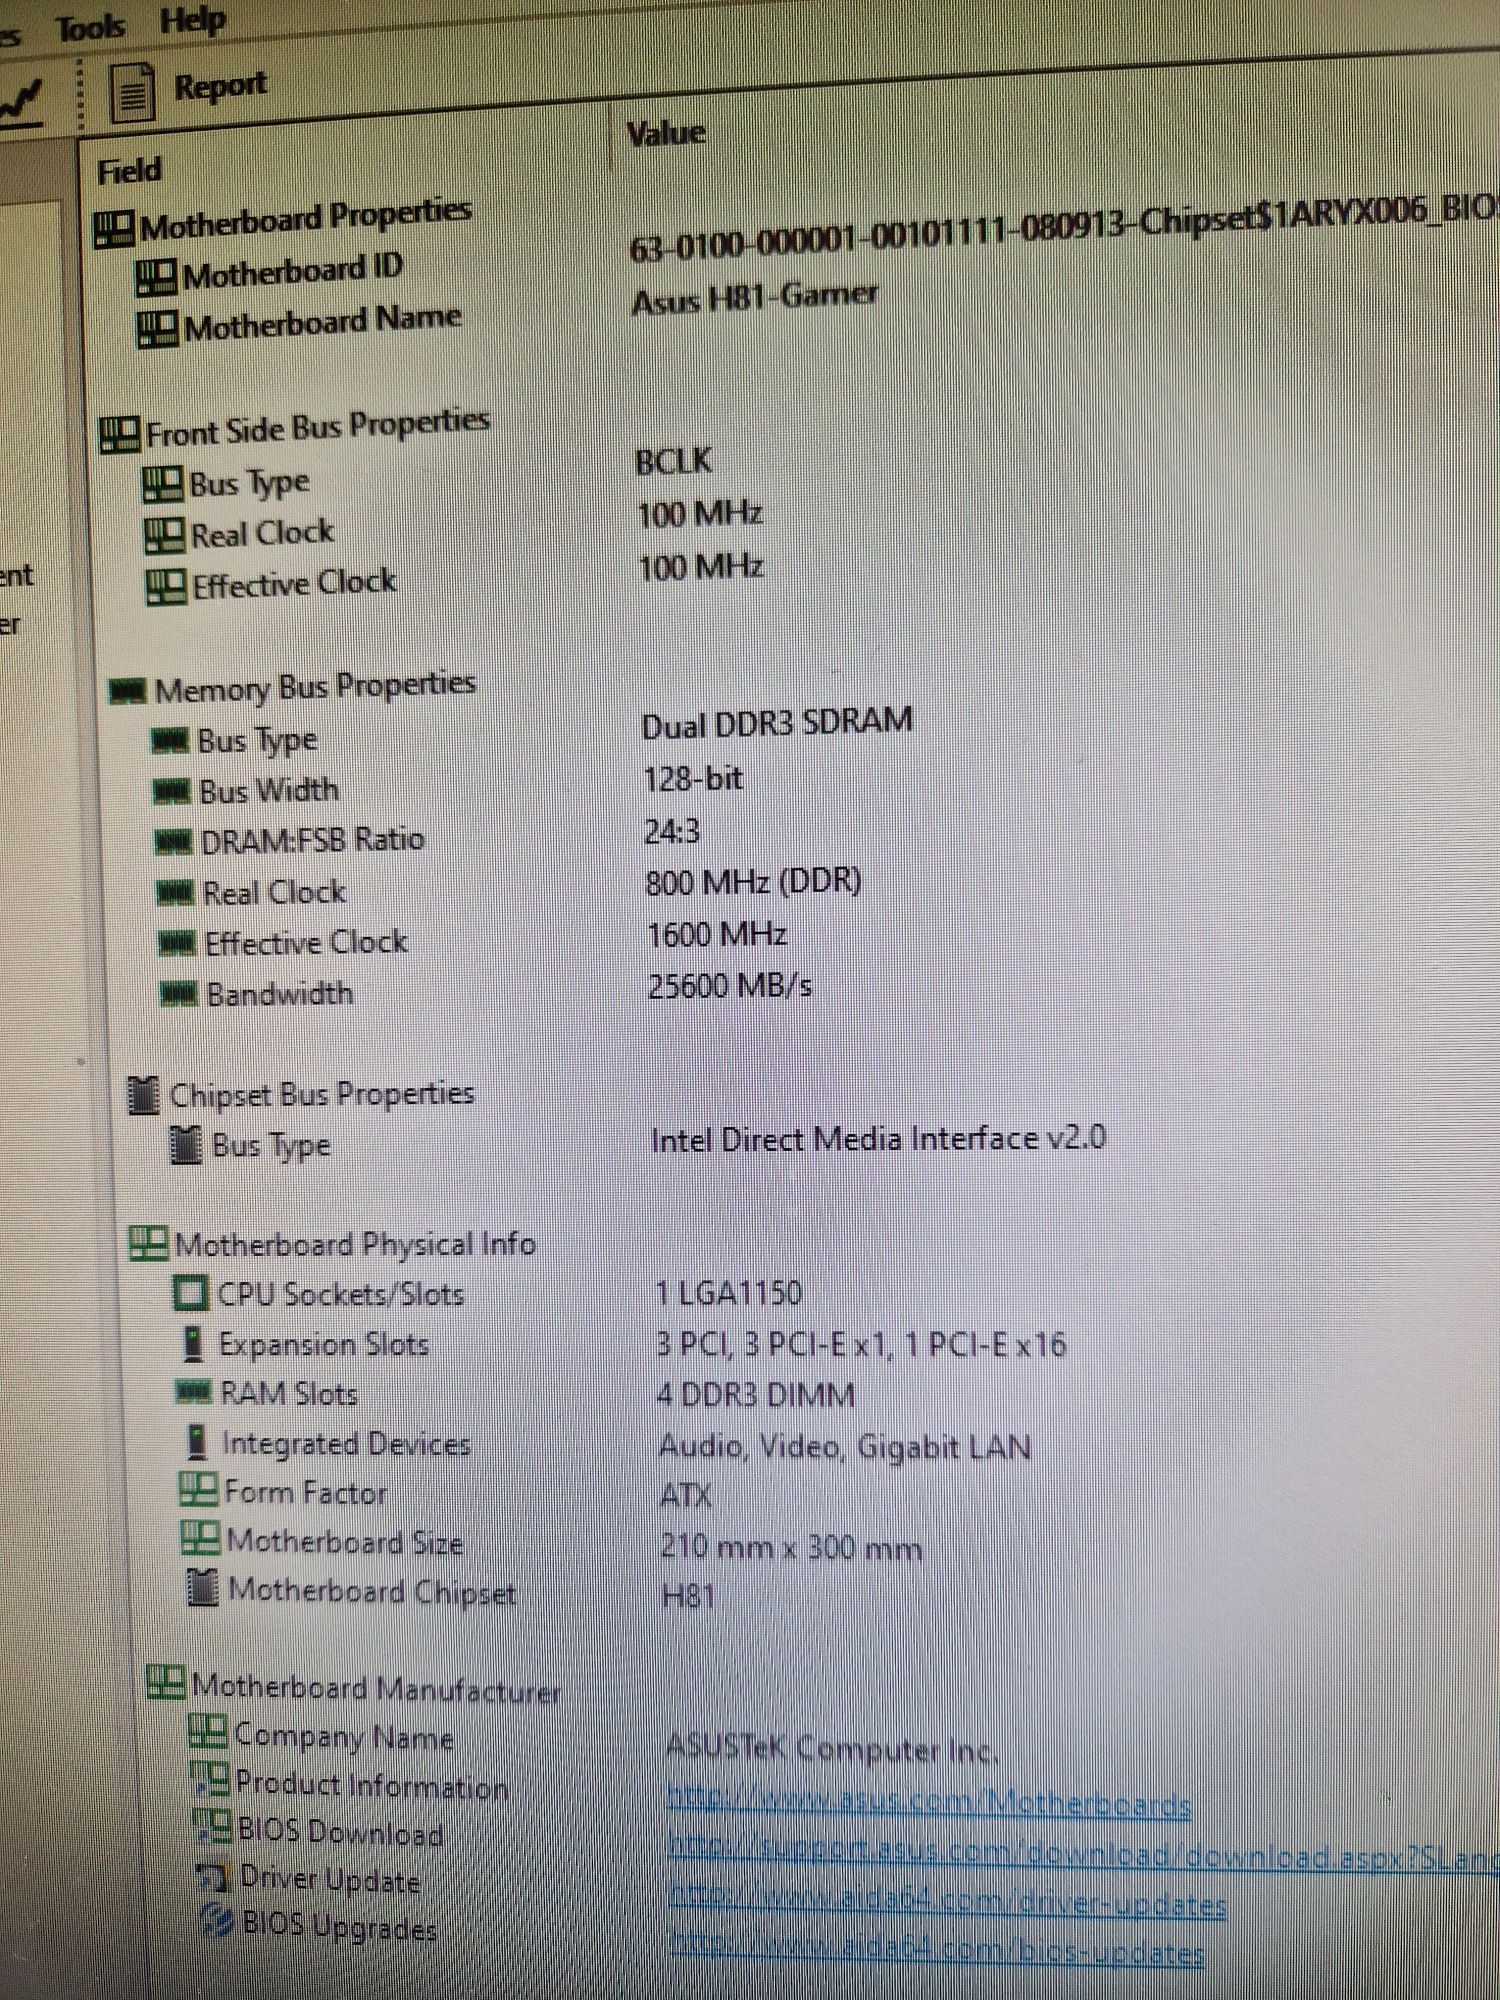The height and width of the screenshot is (2000, 1500).
Task: Select the Motherboard ID value string
Action: click(x=1065, y=230)
